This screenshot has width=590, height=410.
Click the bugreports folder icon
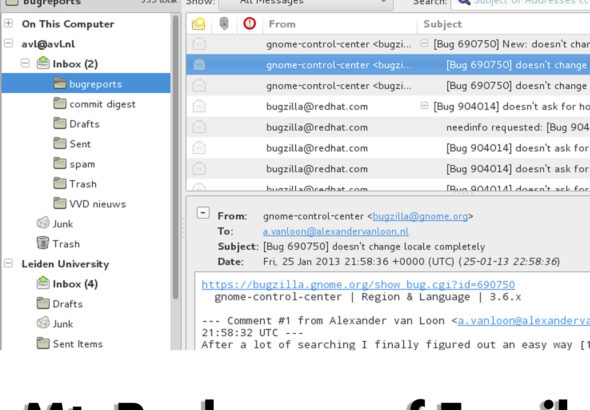(x=60, y=84)
